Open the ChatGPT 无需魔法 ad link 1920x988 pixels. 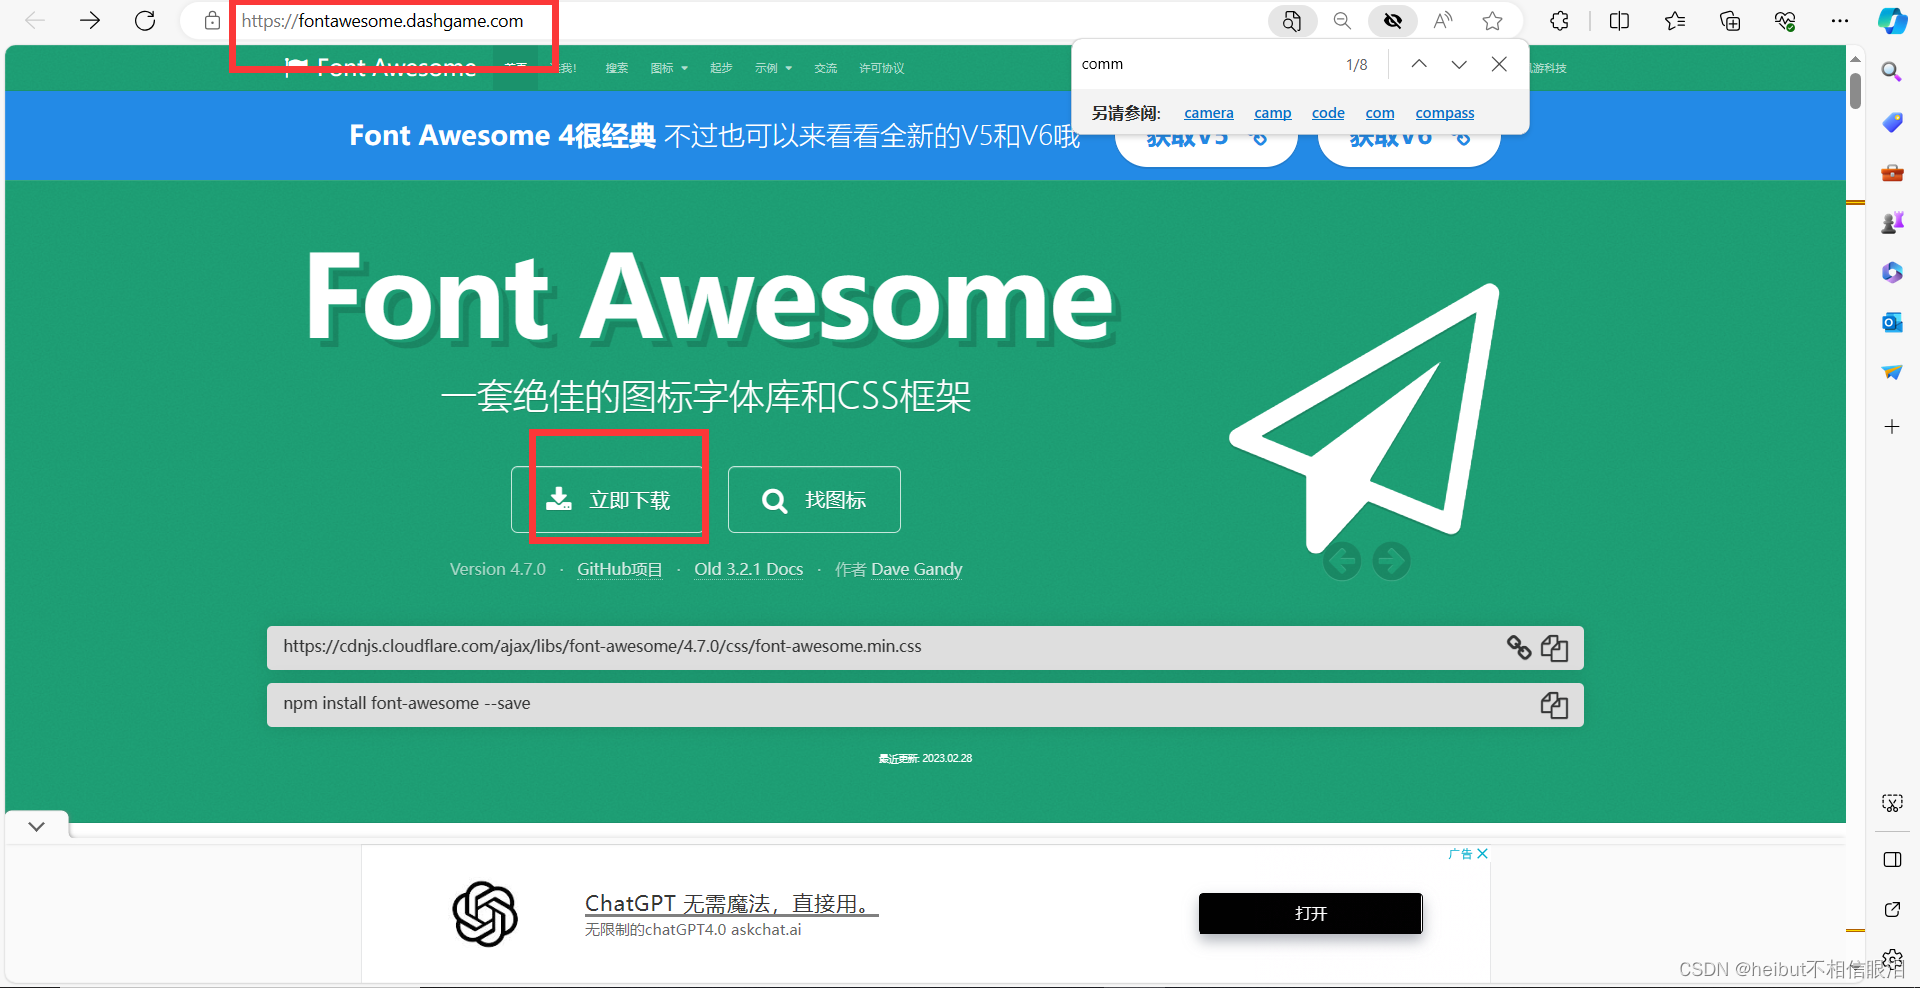[x=731, y=903]
